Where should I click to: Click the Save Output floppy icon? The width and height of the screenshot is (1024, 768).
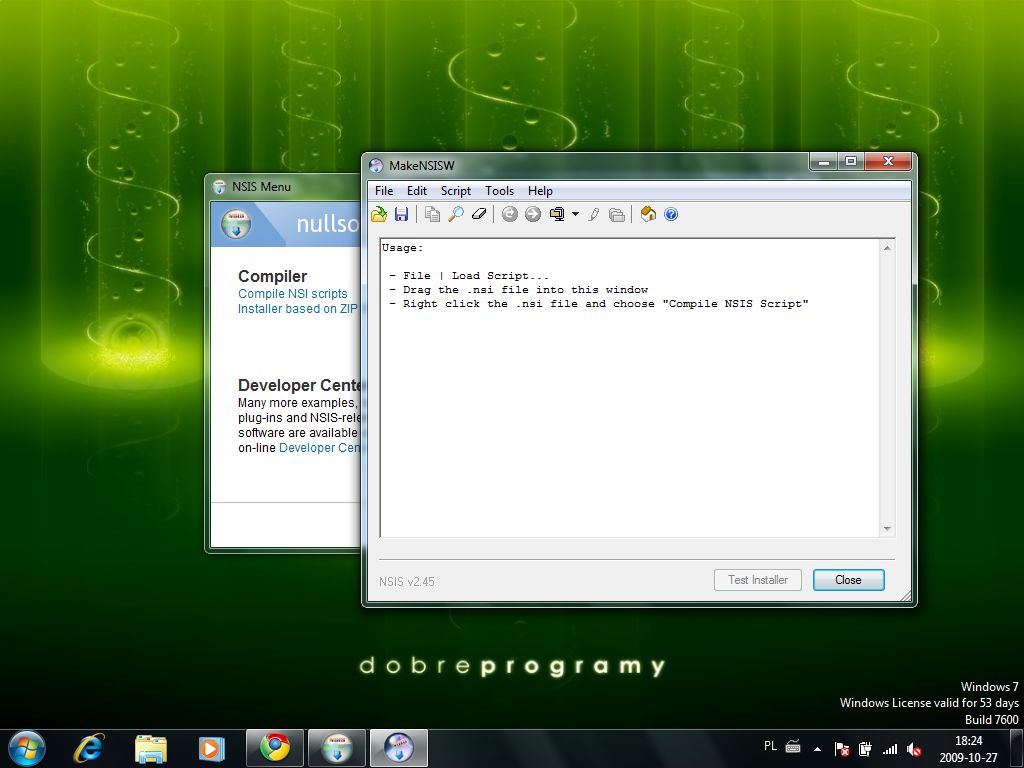[401, 214]
